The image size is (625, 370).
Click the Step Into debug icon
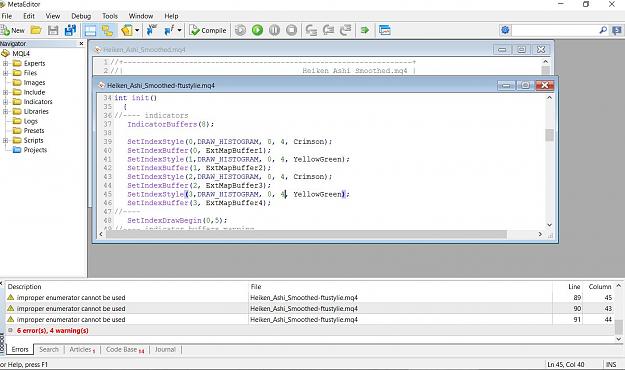tap(311, 30)
